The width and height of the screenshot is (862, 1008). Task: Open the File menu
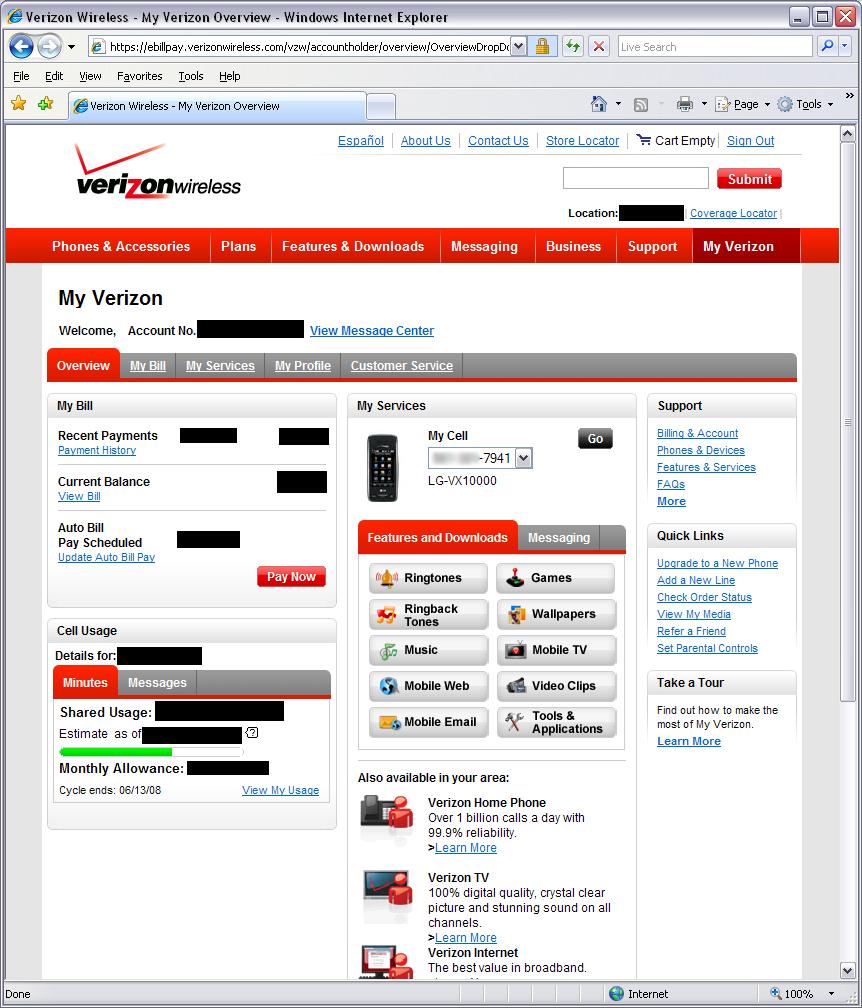21,76
